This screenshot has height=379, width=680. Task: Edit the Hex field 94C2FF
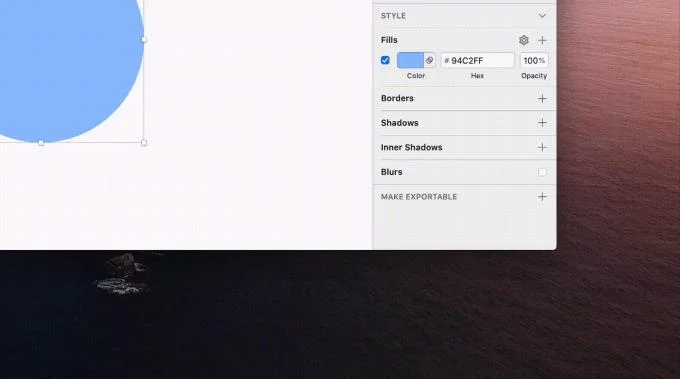tap(477, 60)
